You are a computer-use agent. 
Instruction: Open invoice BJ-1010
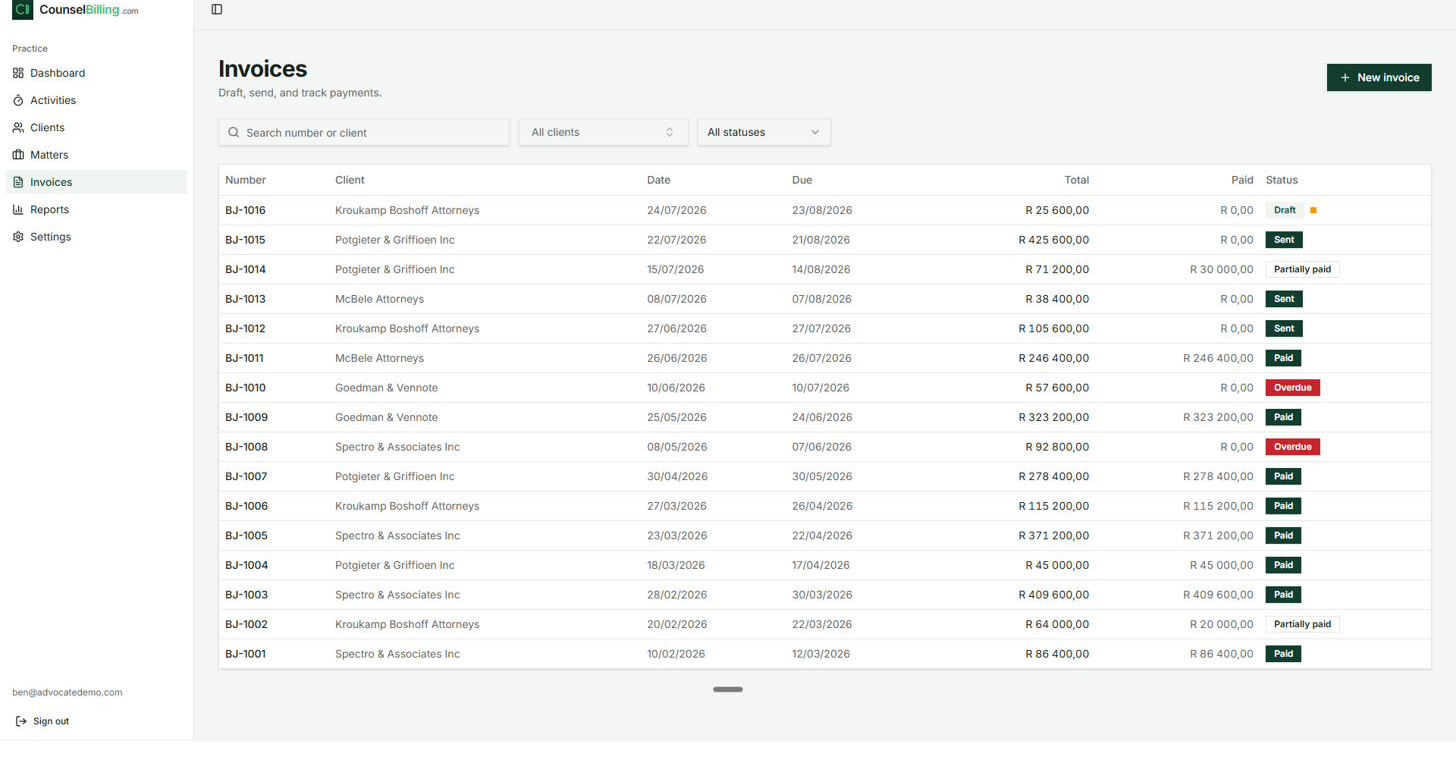[x=245, y=388]
